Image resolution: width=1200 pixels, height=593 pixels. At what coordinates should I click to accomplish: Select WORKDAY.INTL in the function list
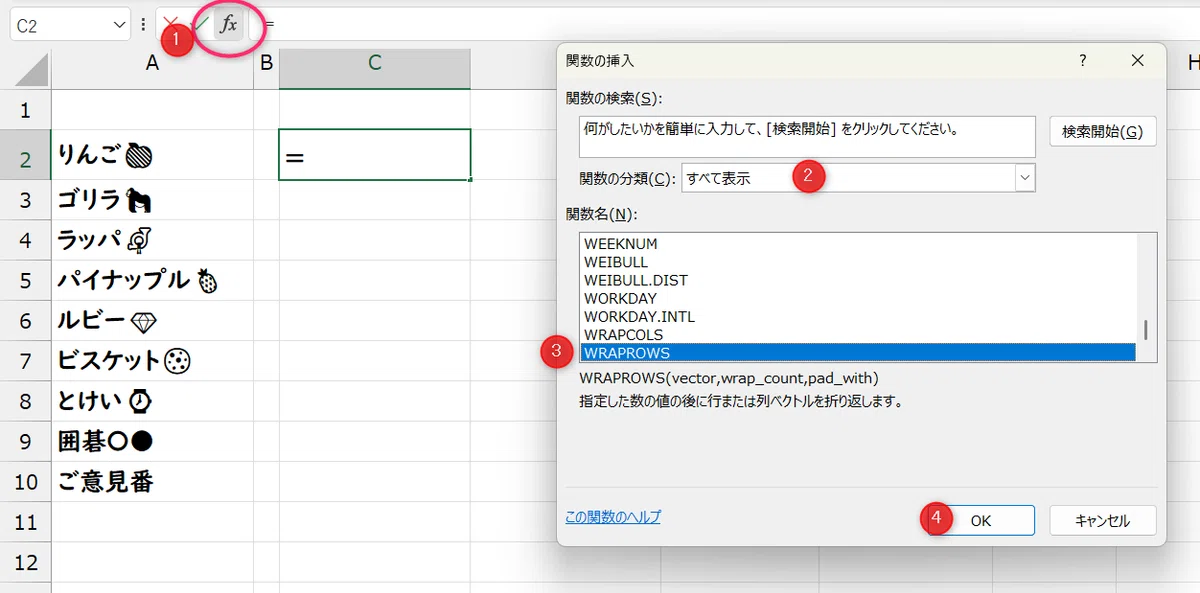pyautogui.click(x=858, y=316)
